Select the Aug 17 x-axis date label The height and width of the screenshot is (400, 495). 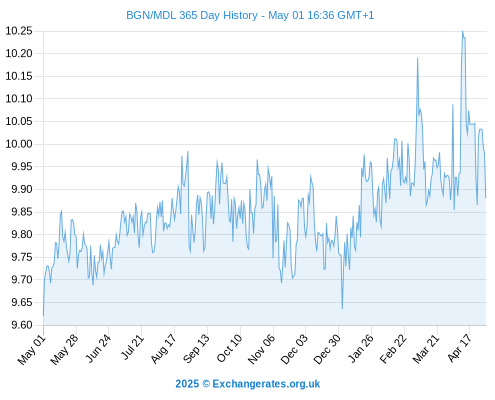(x=163, y=349)
